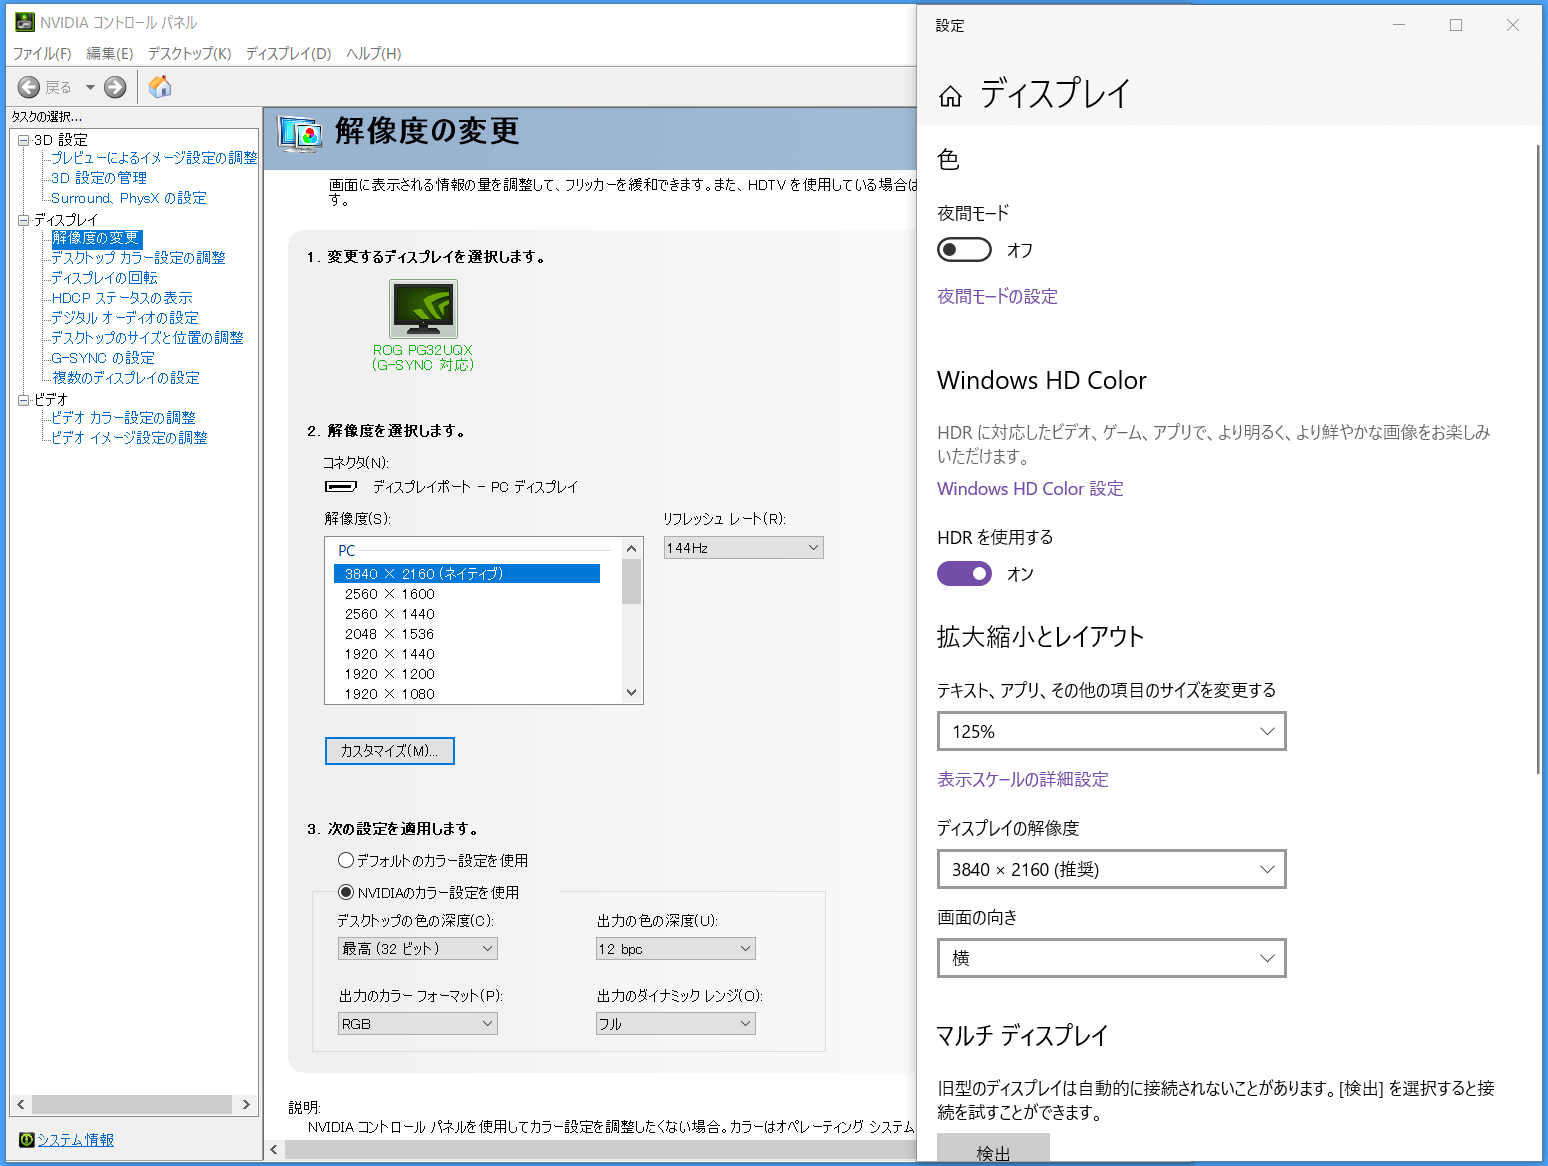1548x1166 pixels.
Task: Open the 125% scaling dropdown
Action: pyautogui.click(x=1112, y=731)
